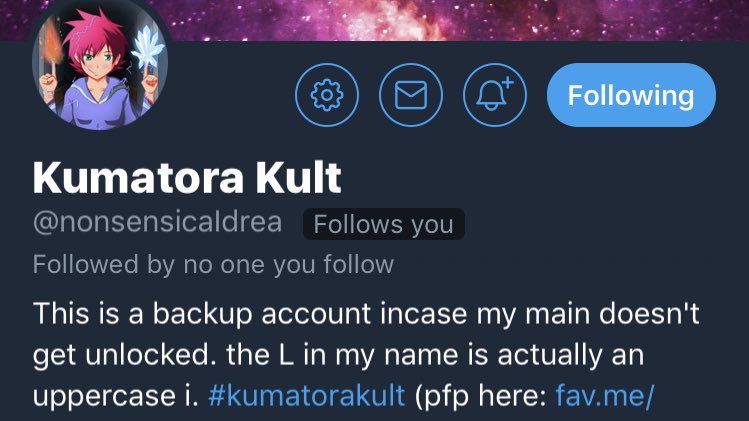
Task: Enable tweet notifications with bell plus icon
Action: pyautogui.click(x=495, y=95)
